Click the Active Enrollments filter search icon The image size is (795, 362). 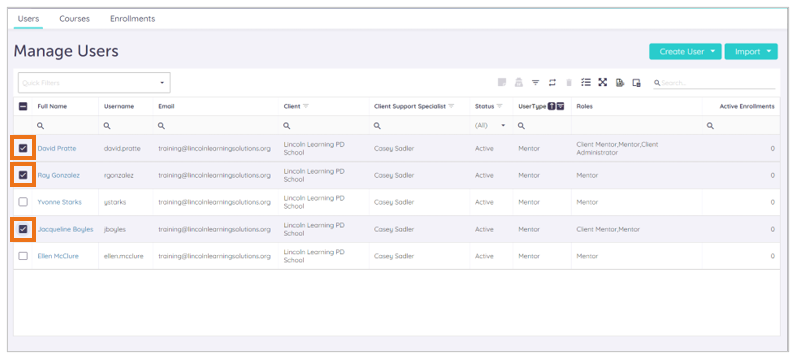[x=710, y=126]
